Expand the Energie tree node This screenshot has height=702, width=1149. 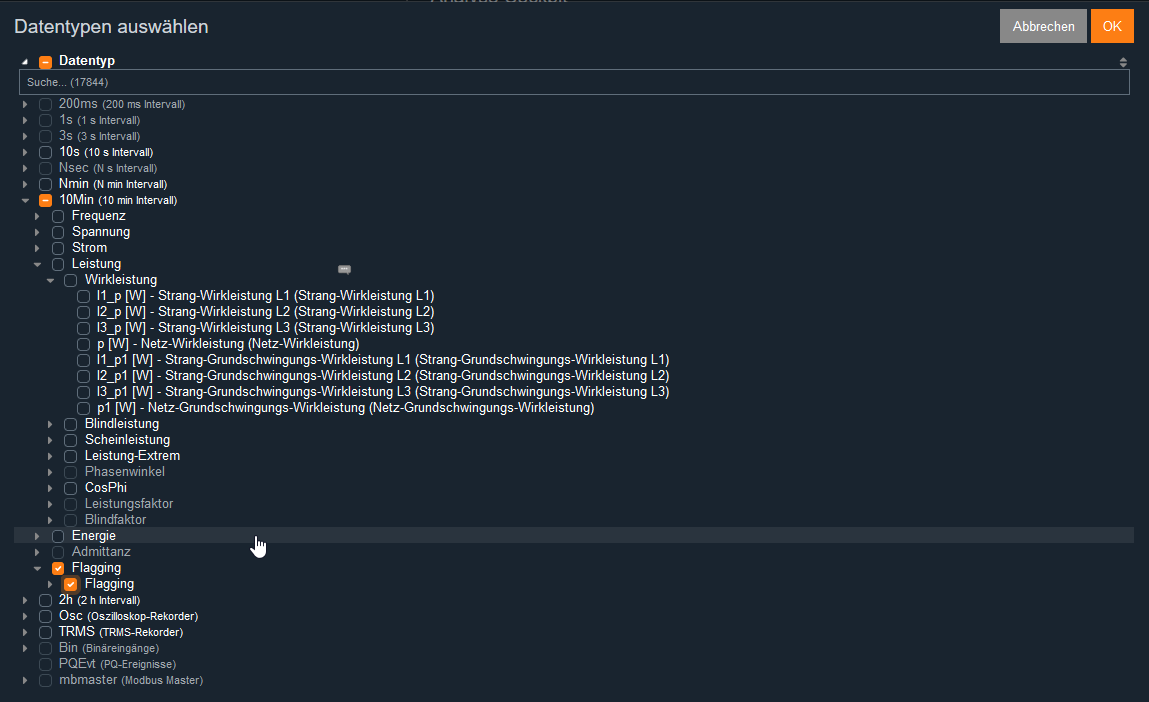coord(38,536)
